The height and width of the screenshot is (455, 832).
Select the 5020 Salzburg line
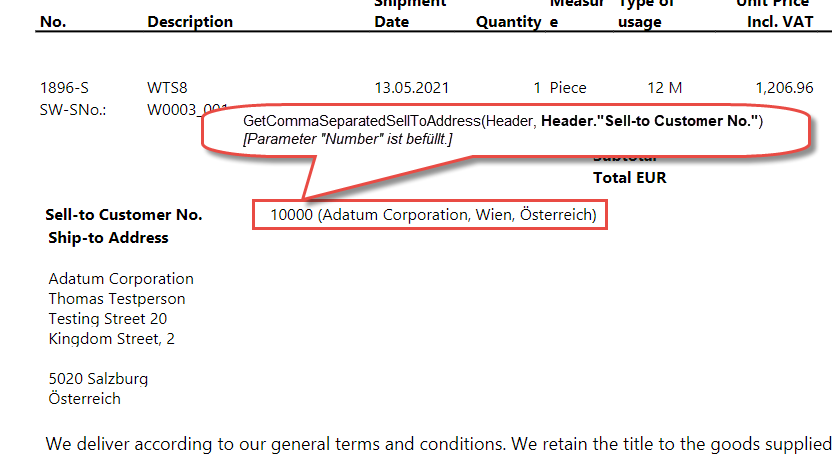point(98,379)
